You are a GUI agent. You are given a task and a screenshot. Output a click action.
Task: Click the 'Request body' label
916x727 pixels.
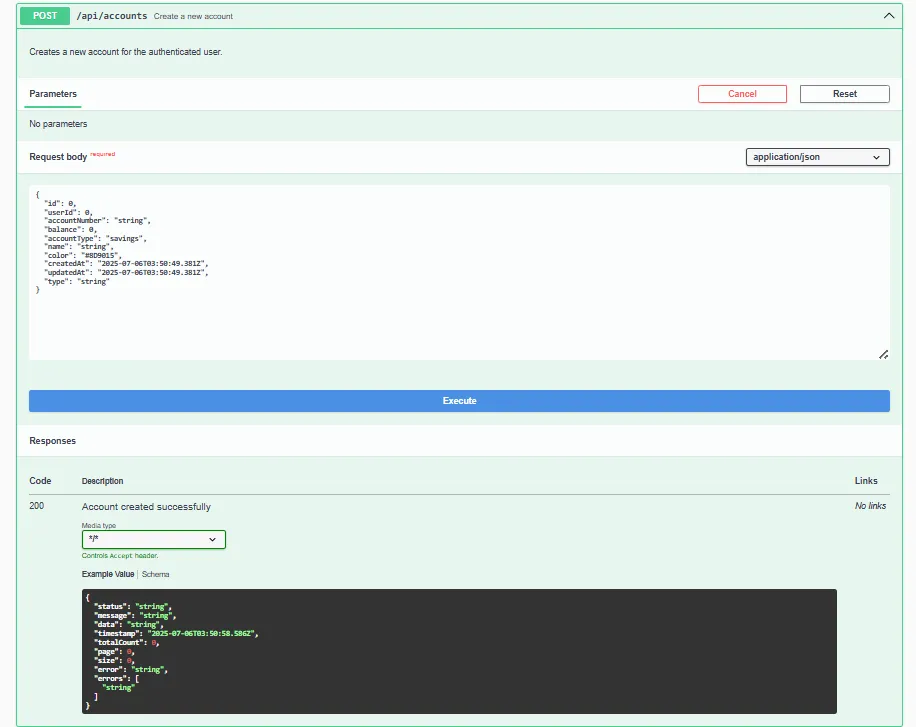pos(58,157)
